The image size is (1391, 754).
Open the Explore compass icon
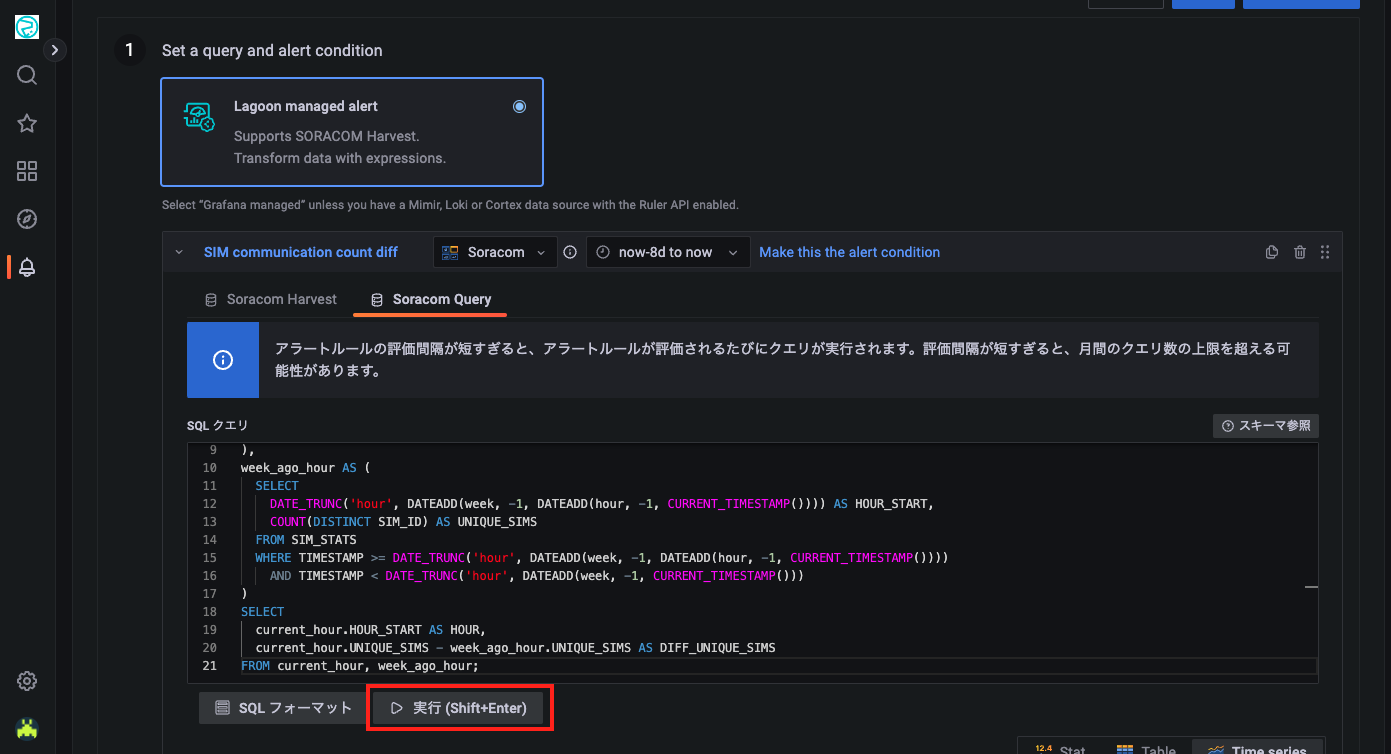tap(27, 219)
